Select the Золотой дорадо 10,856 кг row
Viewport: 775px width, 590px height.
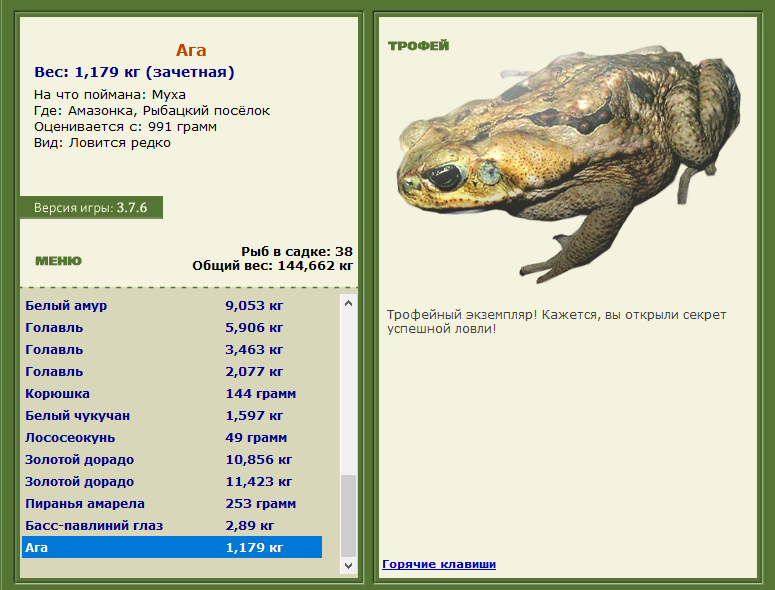coord(172,460)
